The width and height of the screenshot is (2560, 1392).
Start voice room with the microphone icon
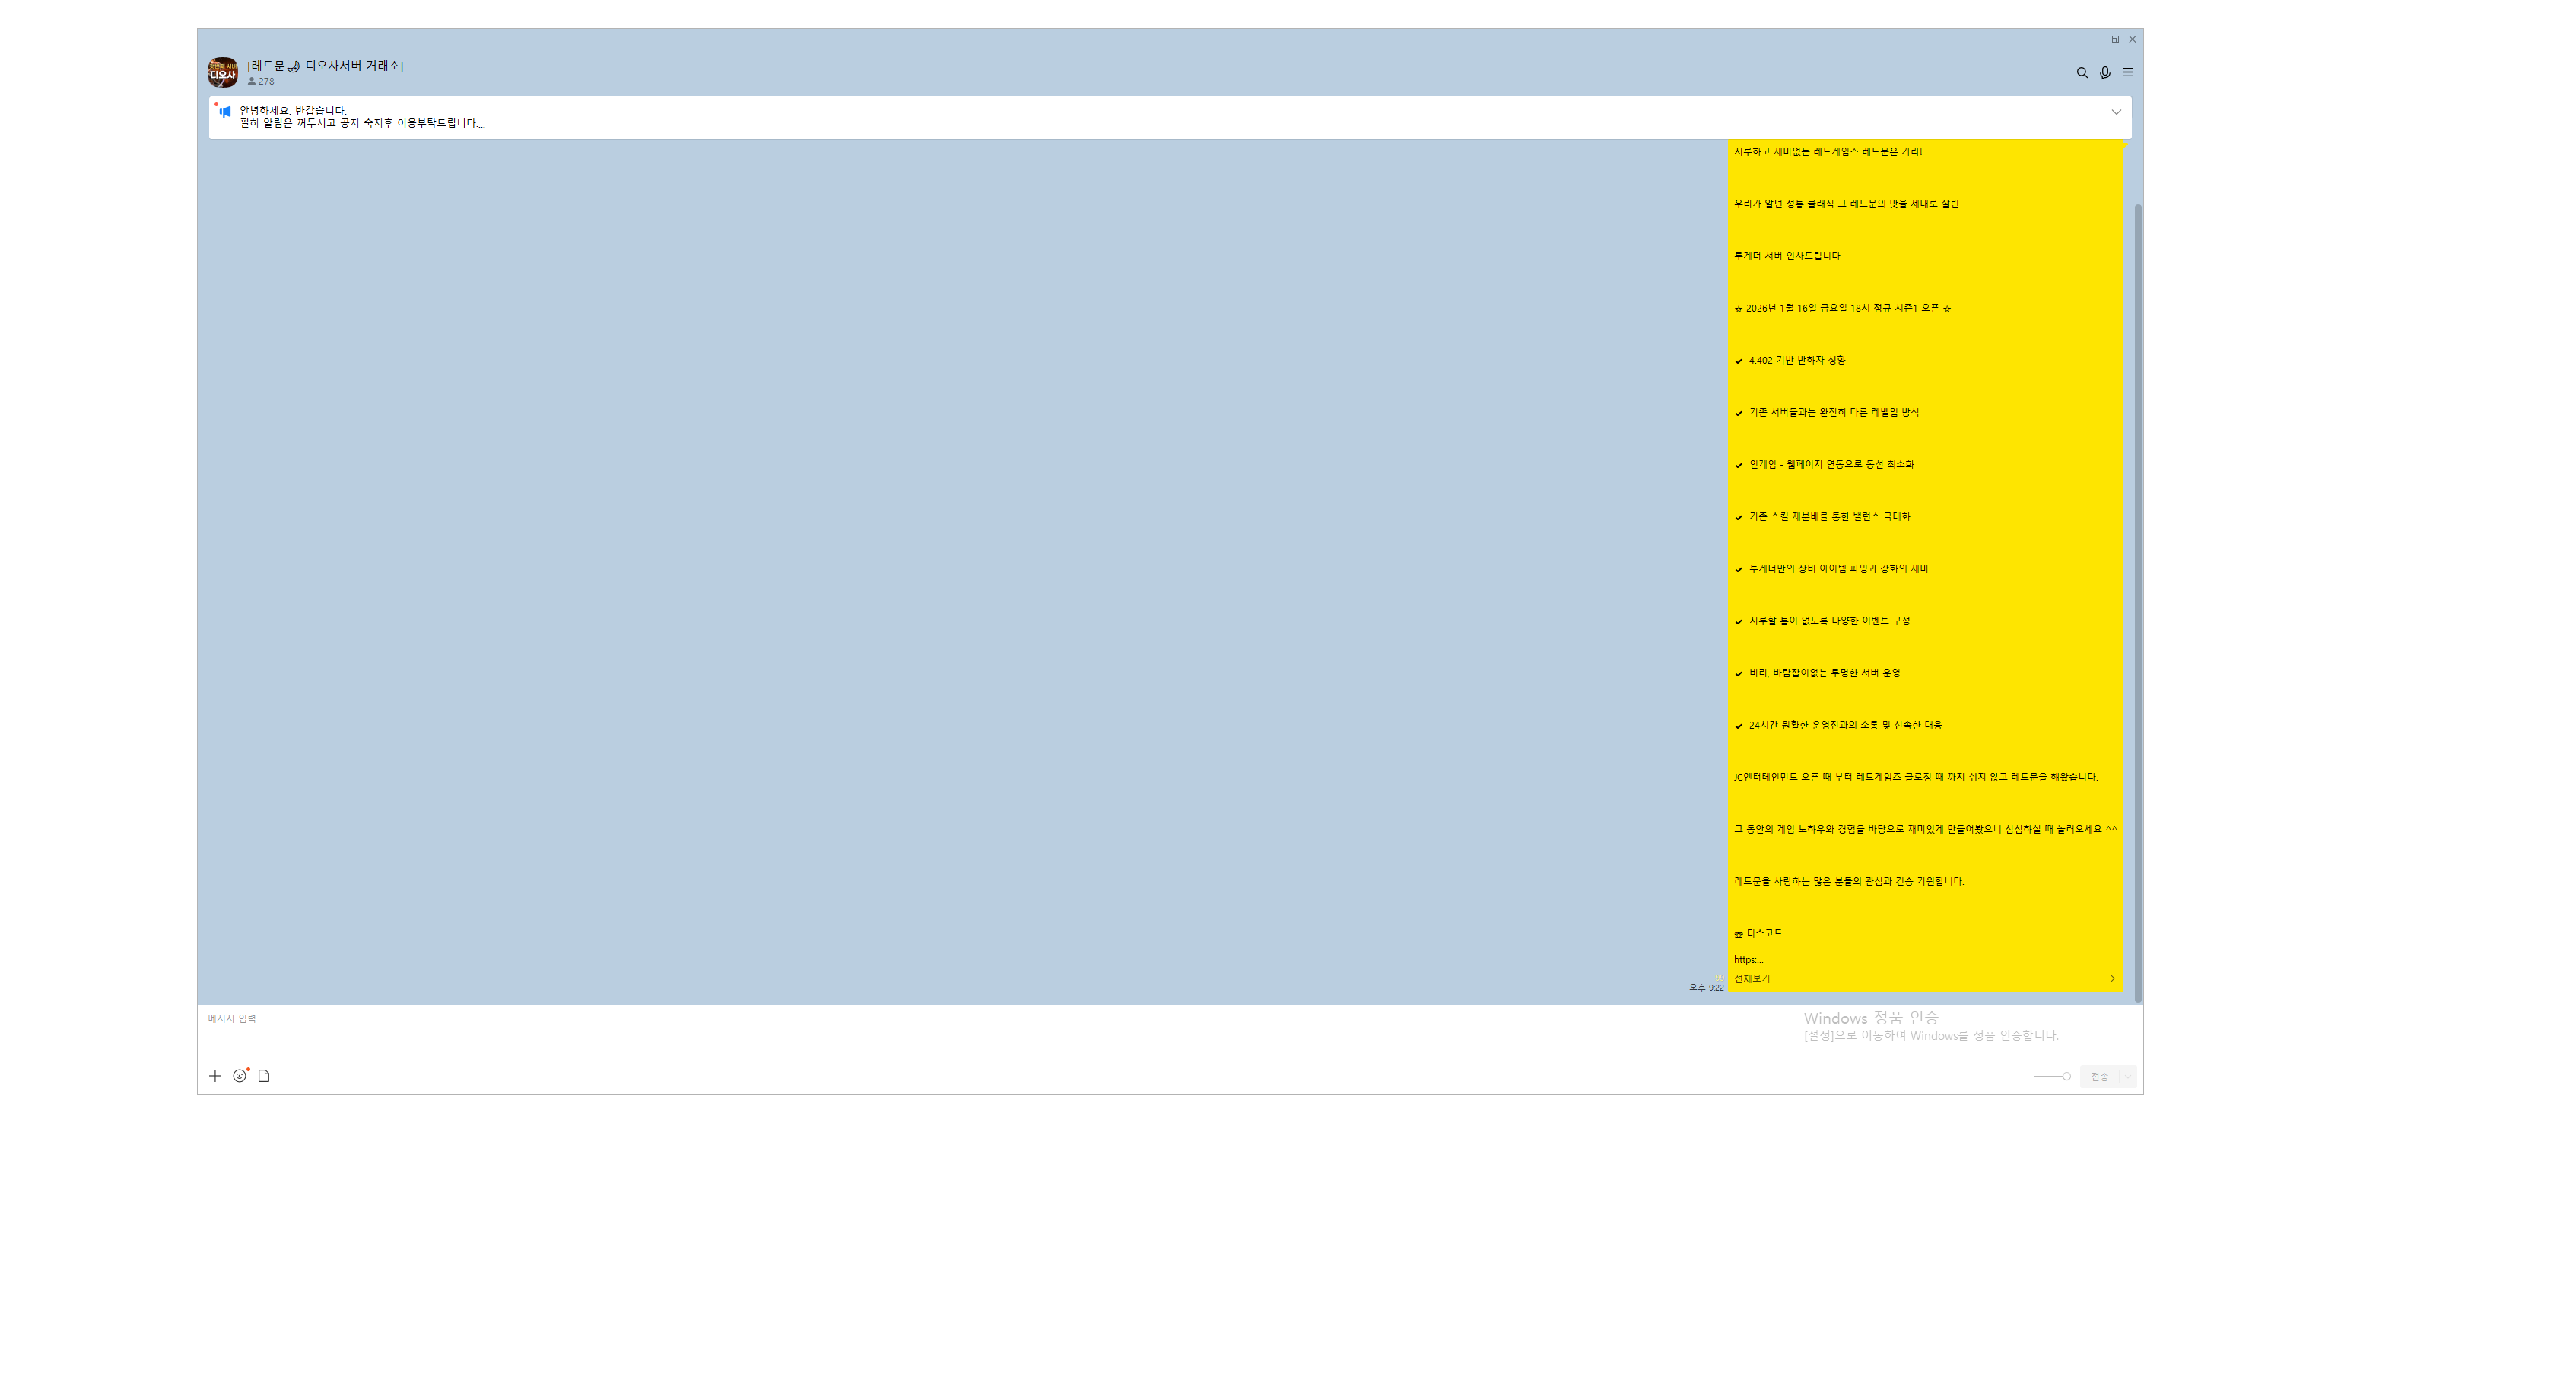pos(2105,73)
